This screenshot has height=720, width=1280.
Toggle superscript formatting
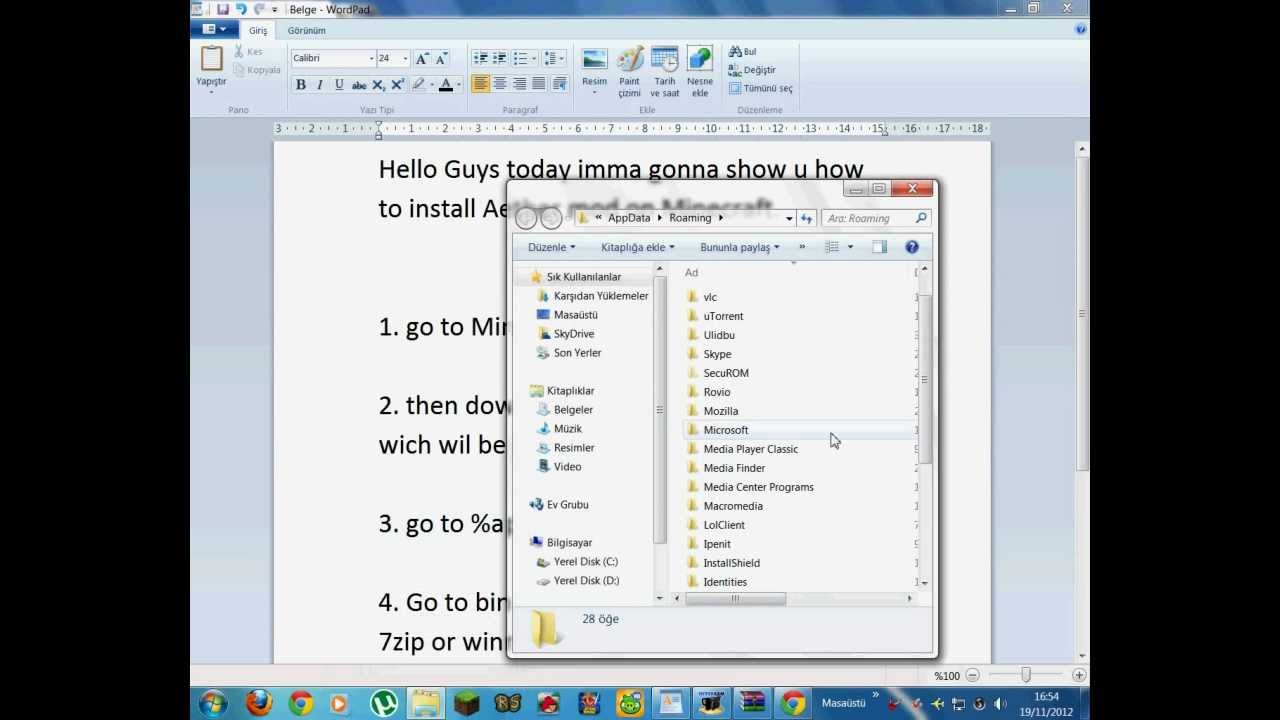pyautogui.click(x=397, y=85)
